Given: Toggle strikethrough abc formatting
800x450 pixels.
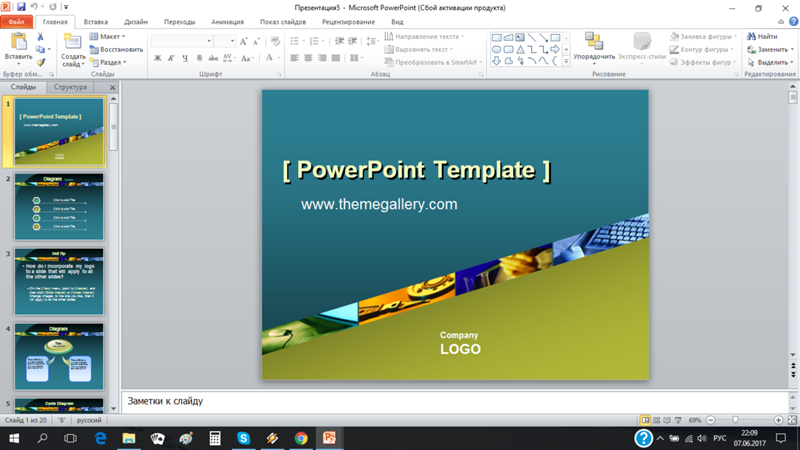Looking at the screenshot, I should 213,58.
